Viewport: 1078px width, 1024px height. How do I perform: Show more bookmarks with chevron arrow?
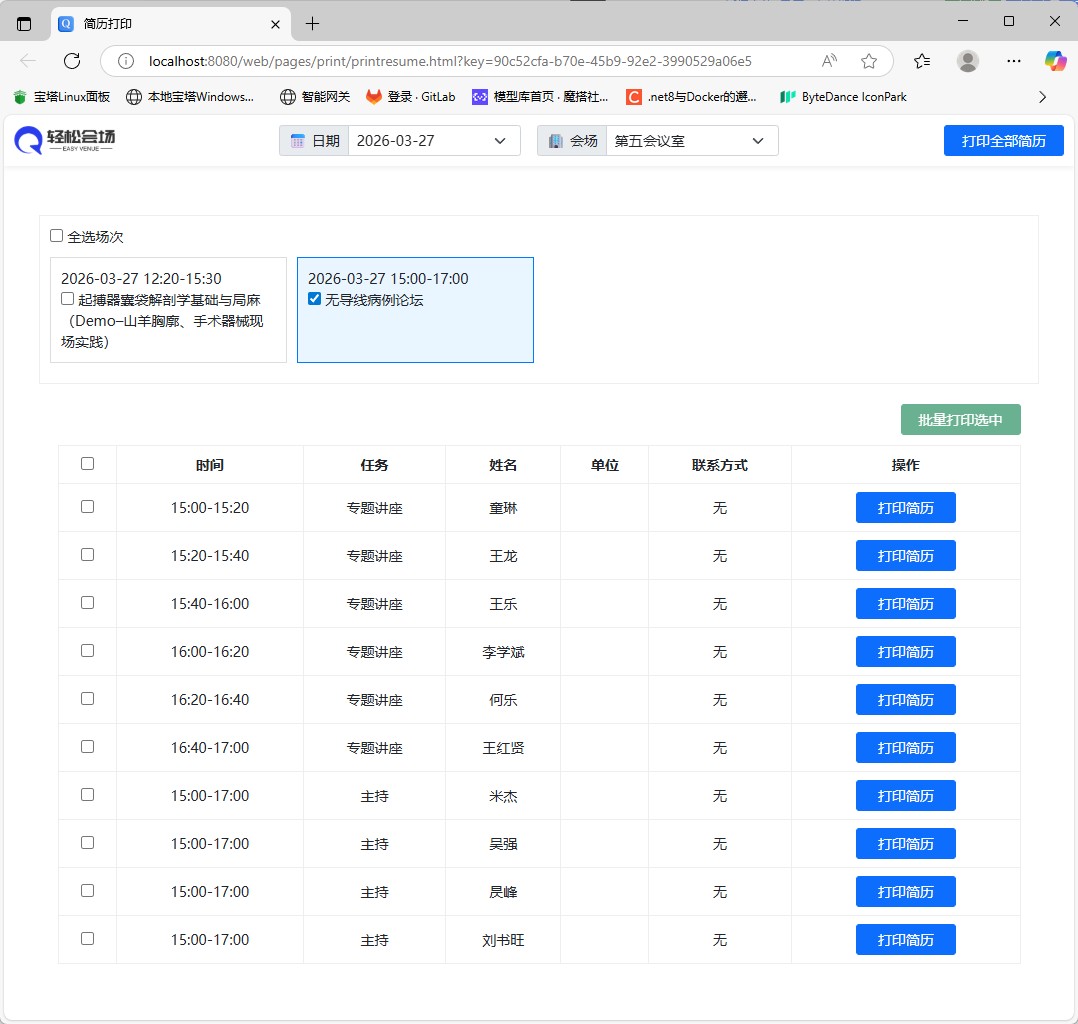pyautogui.click(x=1042, y=97)
